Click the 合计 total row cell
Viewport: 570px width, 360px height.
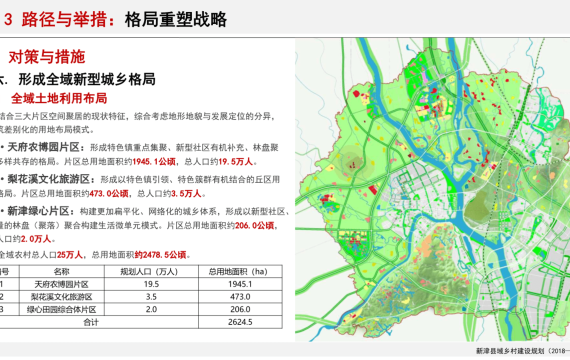point(91,322)
